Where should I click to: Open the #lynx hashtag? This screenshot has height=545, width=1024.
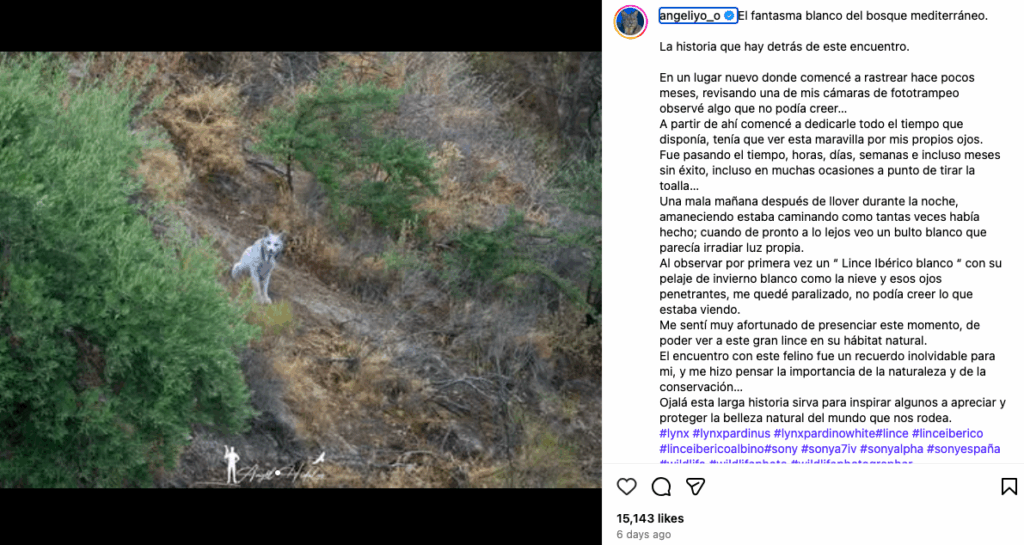pyautogui.click(x=674, y=433)
